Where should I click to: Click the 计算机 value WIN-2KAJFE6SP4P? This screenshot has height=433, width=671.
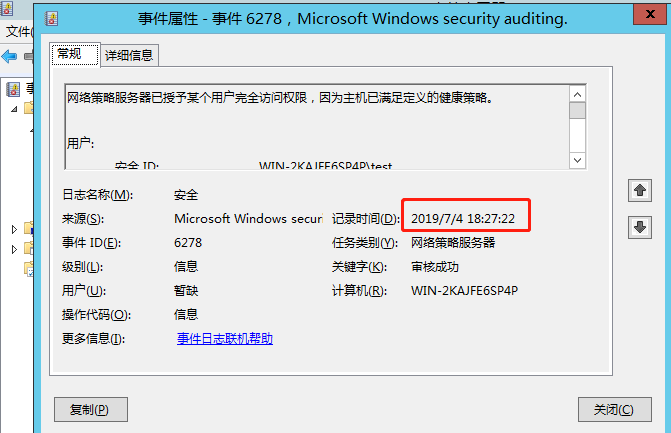click(x=464, y=291)
